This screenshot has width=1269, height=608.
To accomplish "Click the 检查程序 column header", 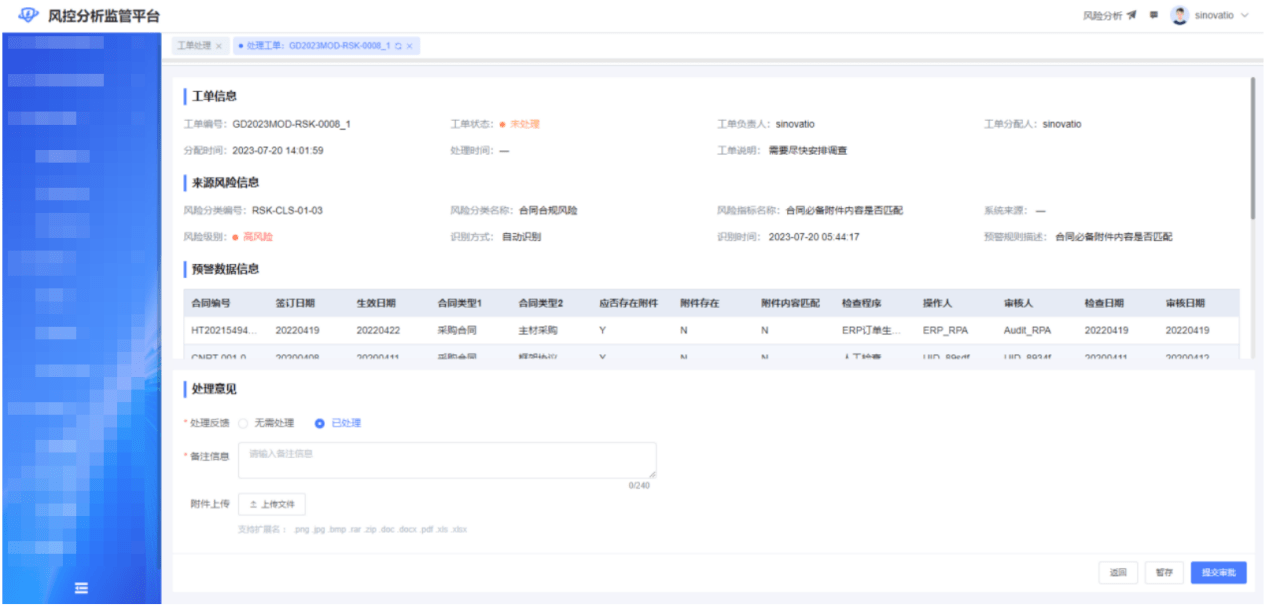I will coord(861,303).
